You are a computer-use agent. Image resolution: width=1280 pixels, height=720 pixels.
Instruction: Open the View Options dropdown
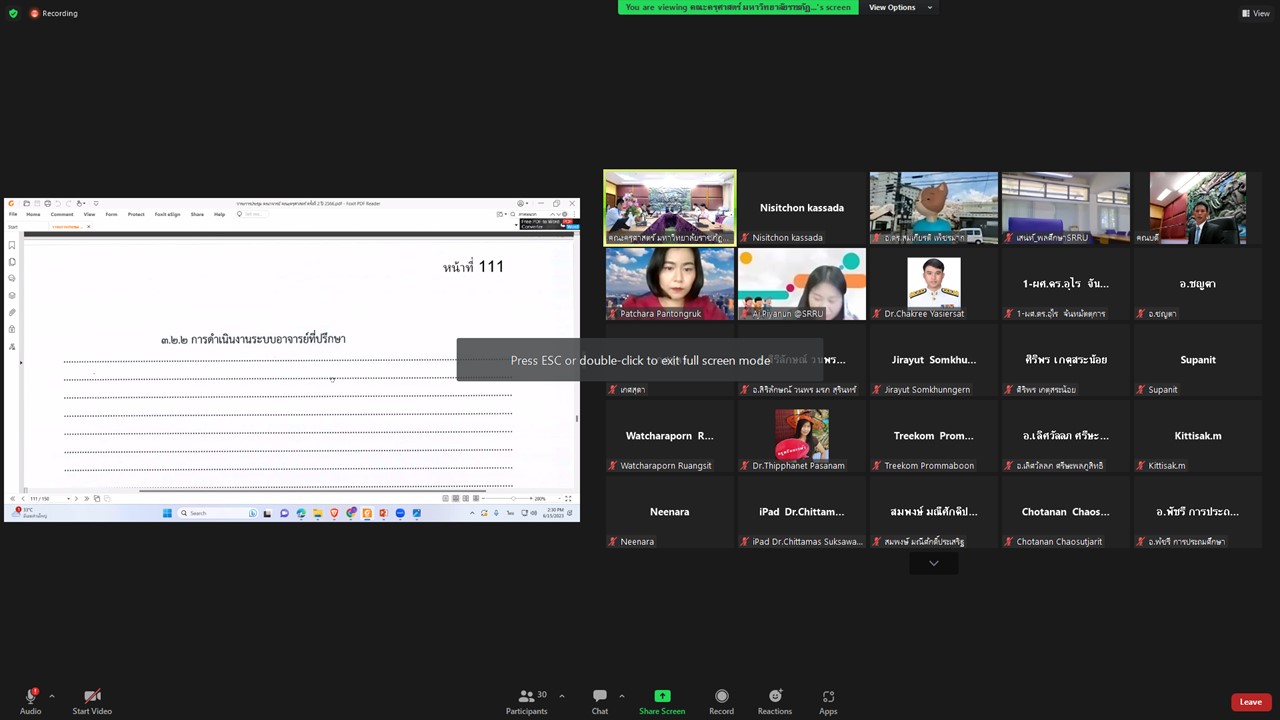coord(900,7)
